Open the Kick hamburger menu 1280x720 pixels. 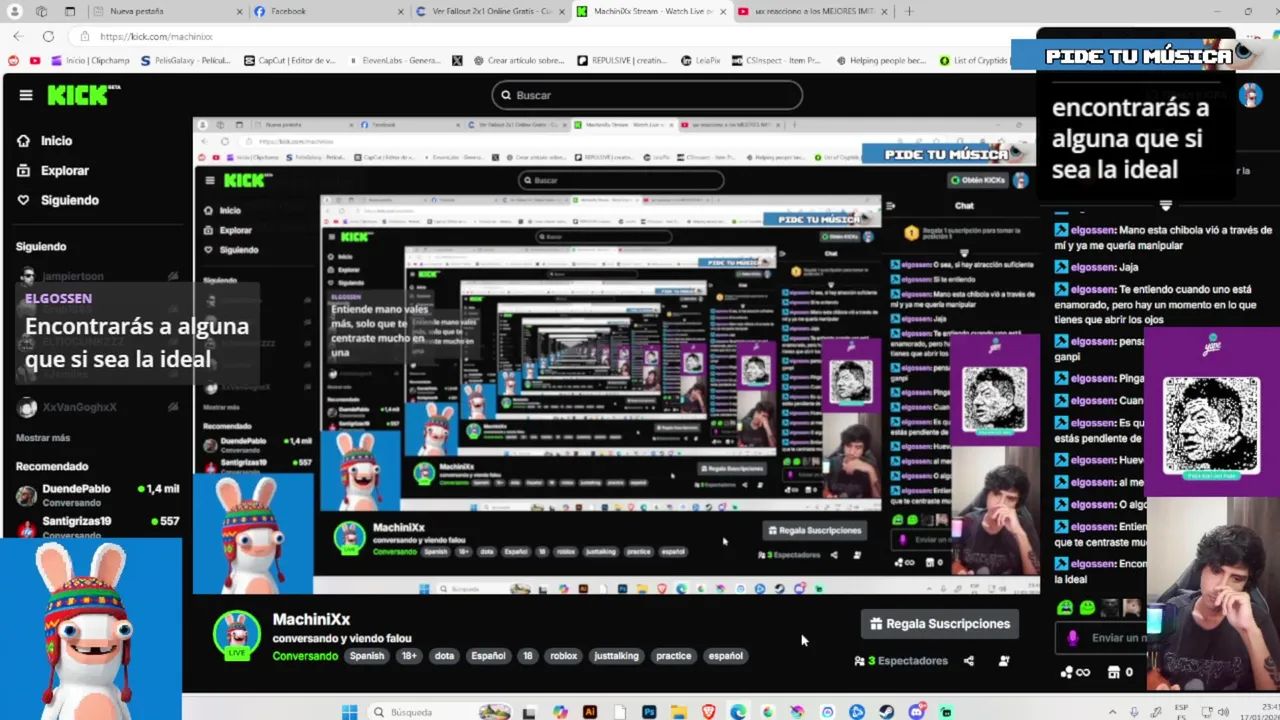[26, 95]
